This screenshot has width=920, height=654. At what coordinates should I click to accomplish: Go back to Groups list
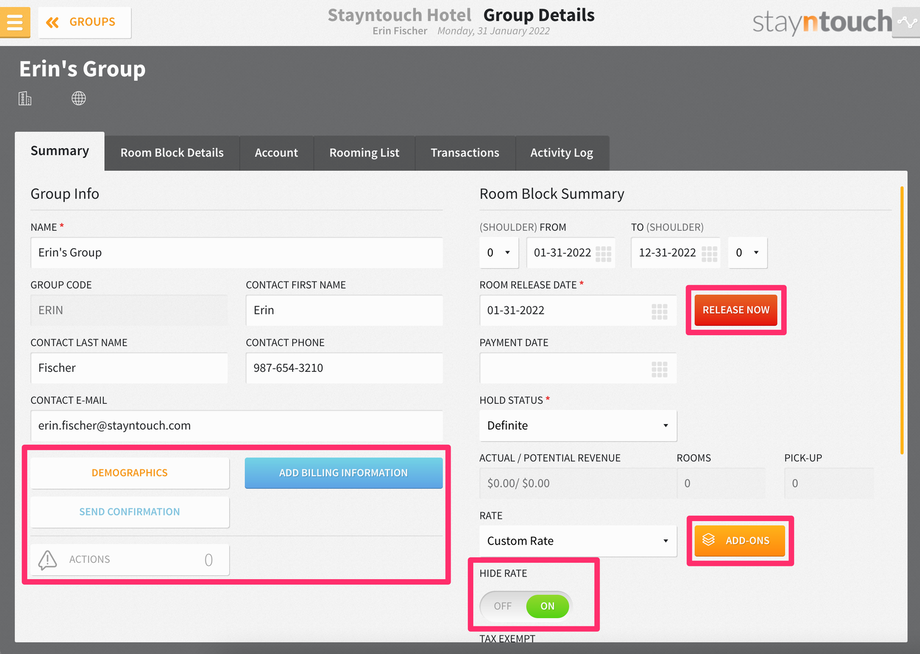[x=84, y=22]
